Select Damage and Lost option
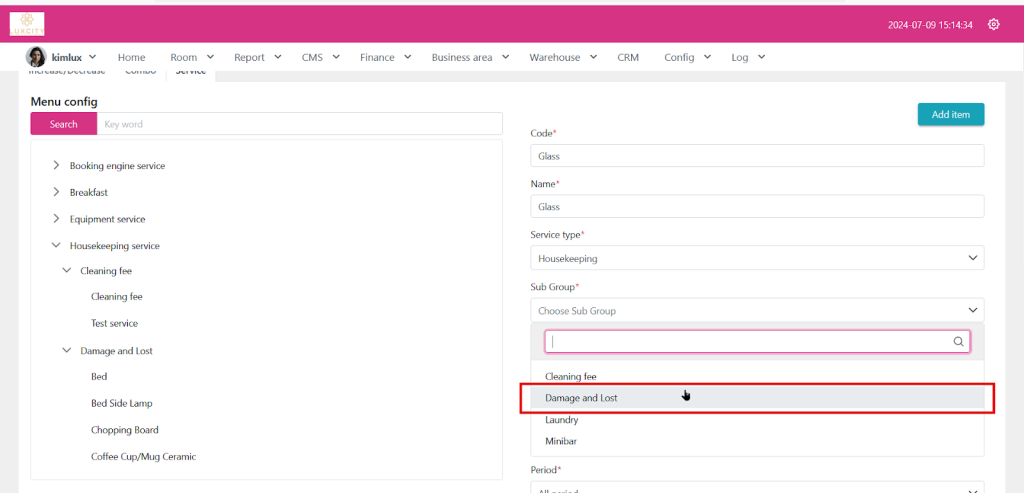Screen dimensions: 1024x493 coord(581,398)
